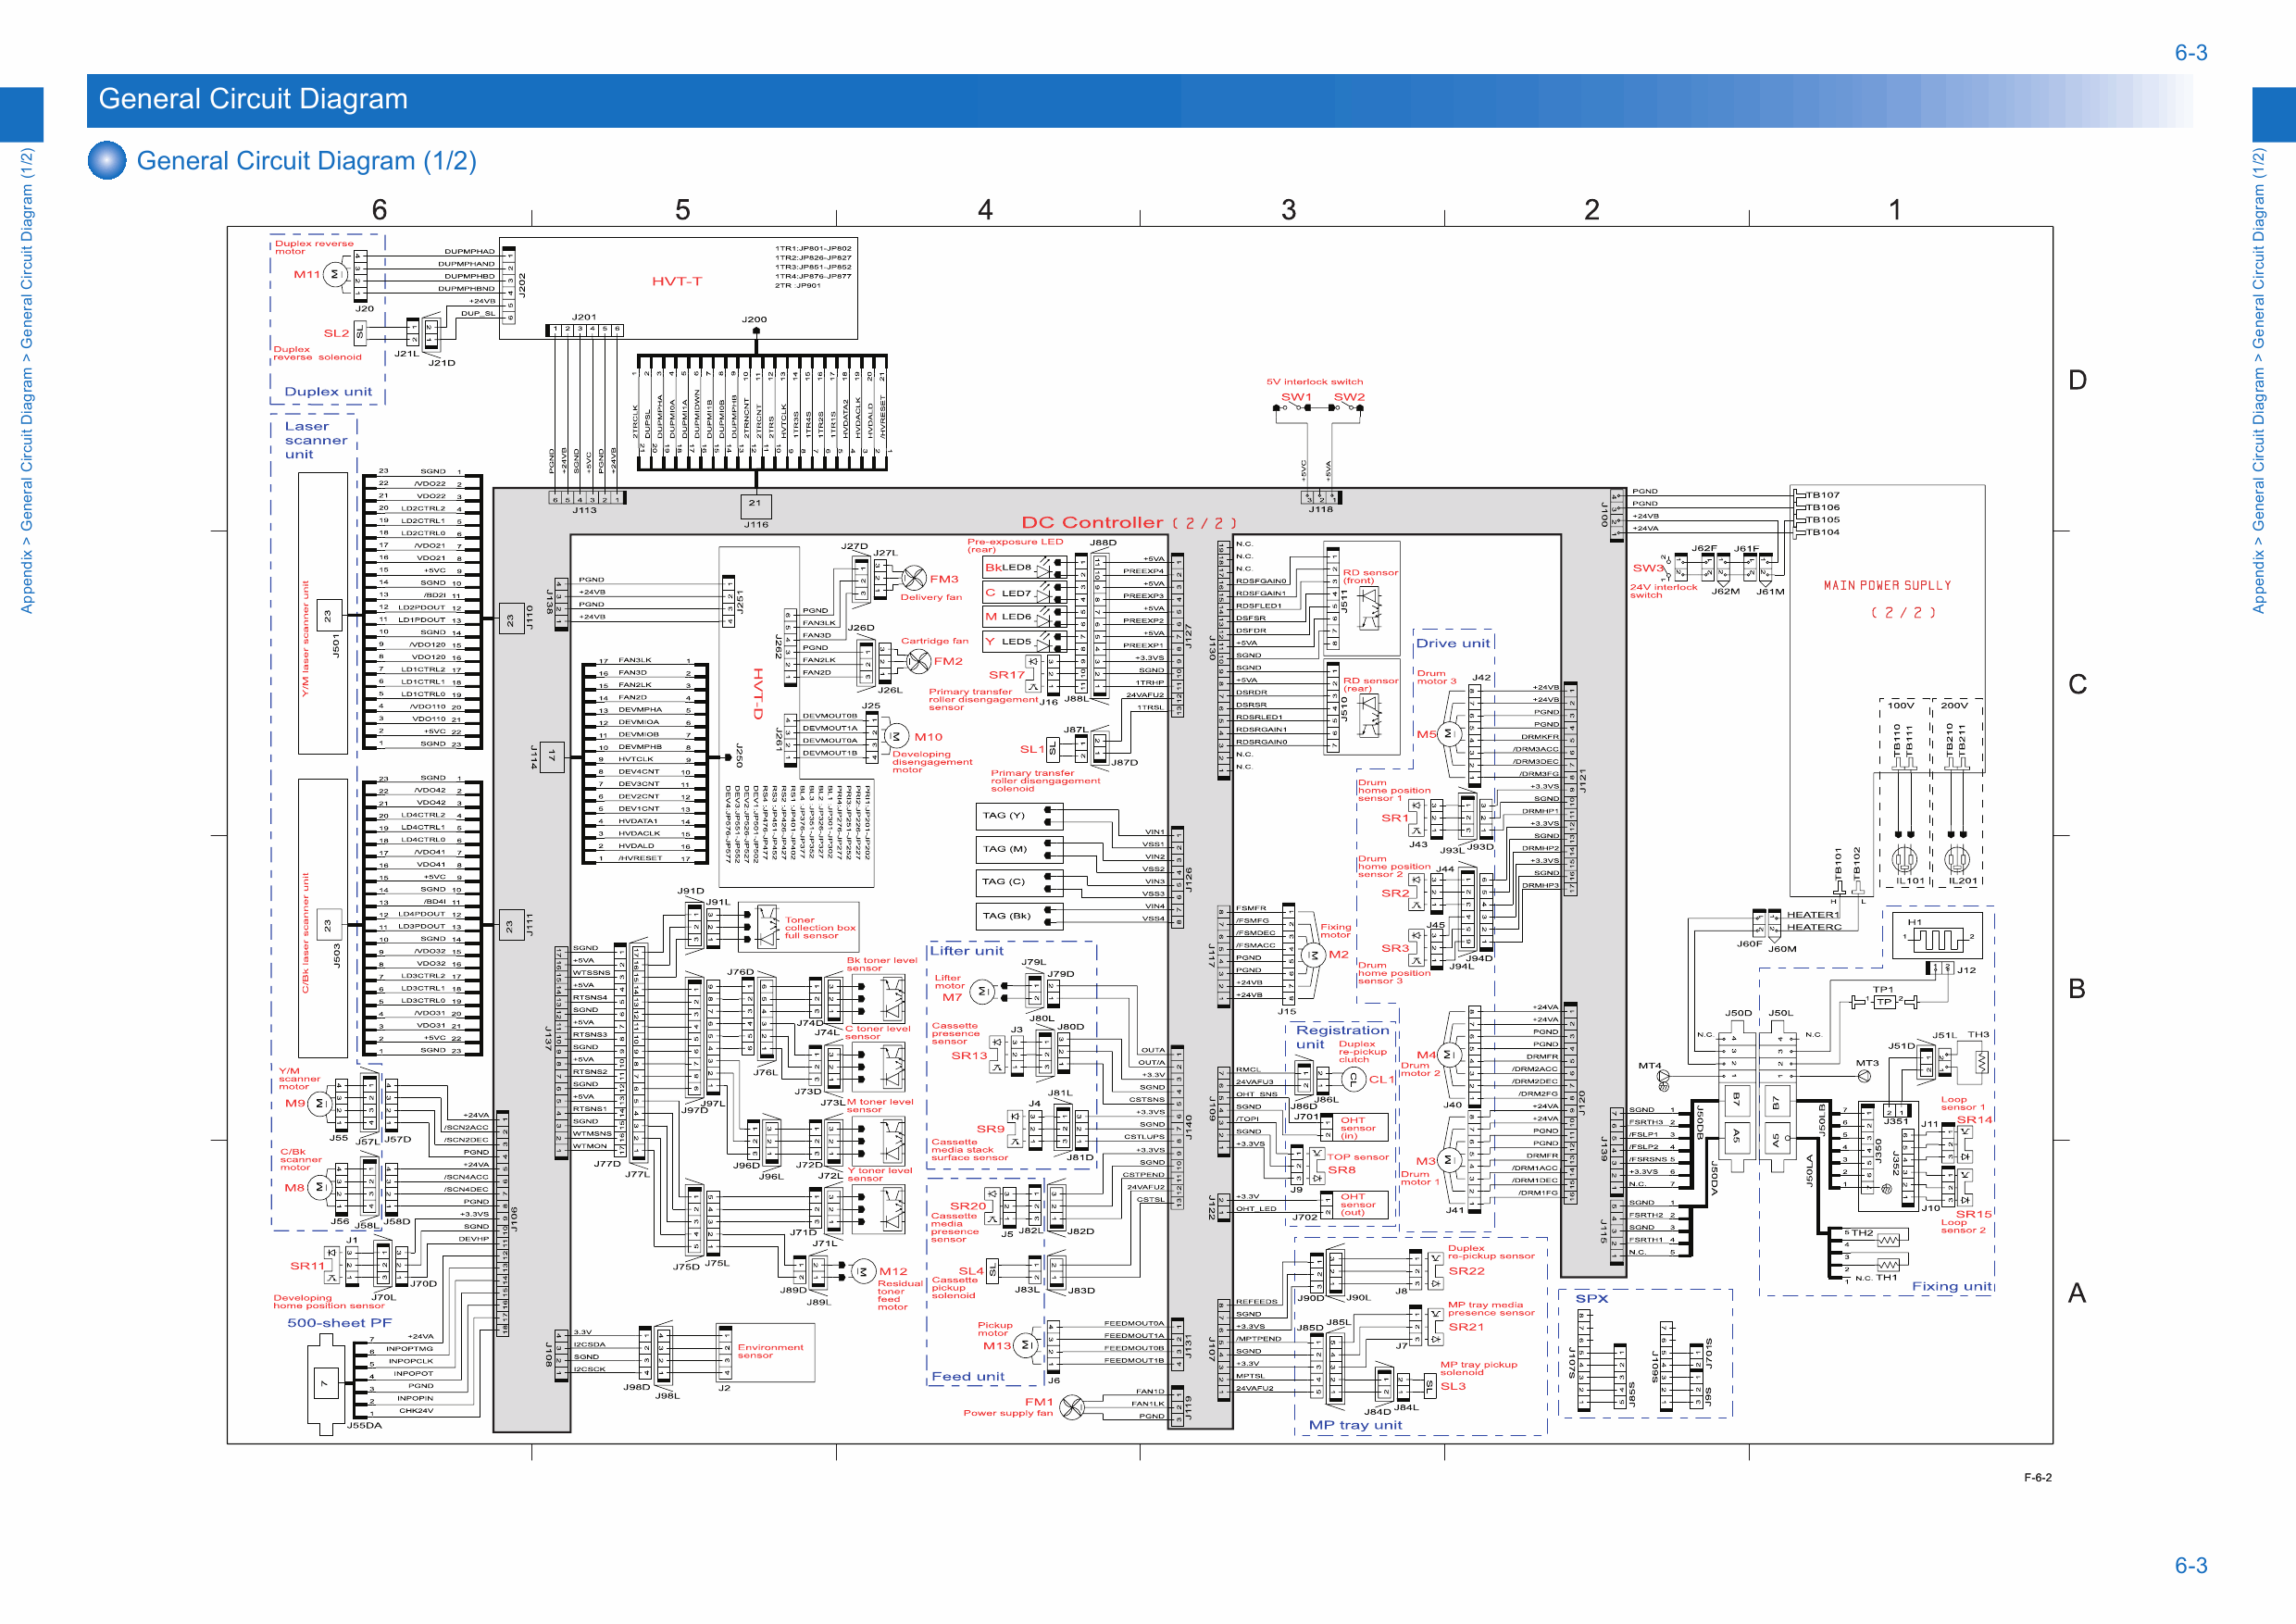Click the toner collection box full sensor symbol

[768, 927]
